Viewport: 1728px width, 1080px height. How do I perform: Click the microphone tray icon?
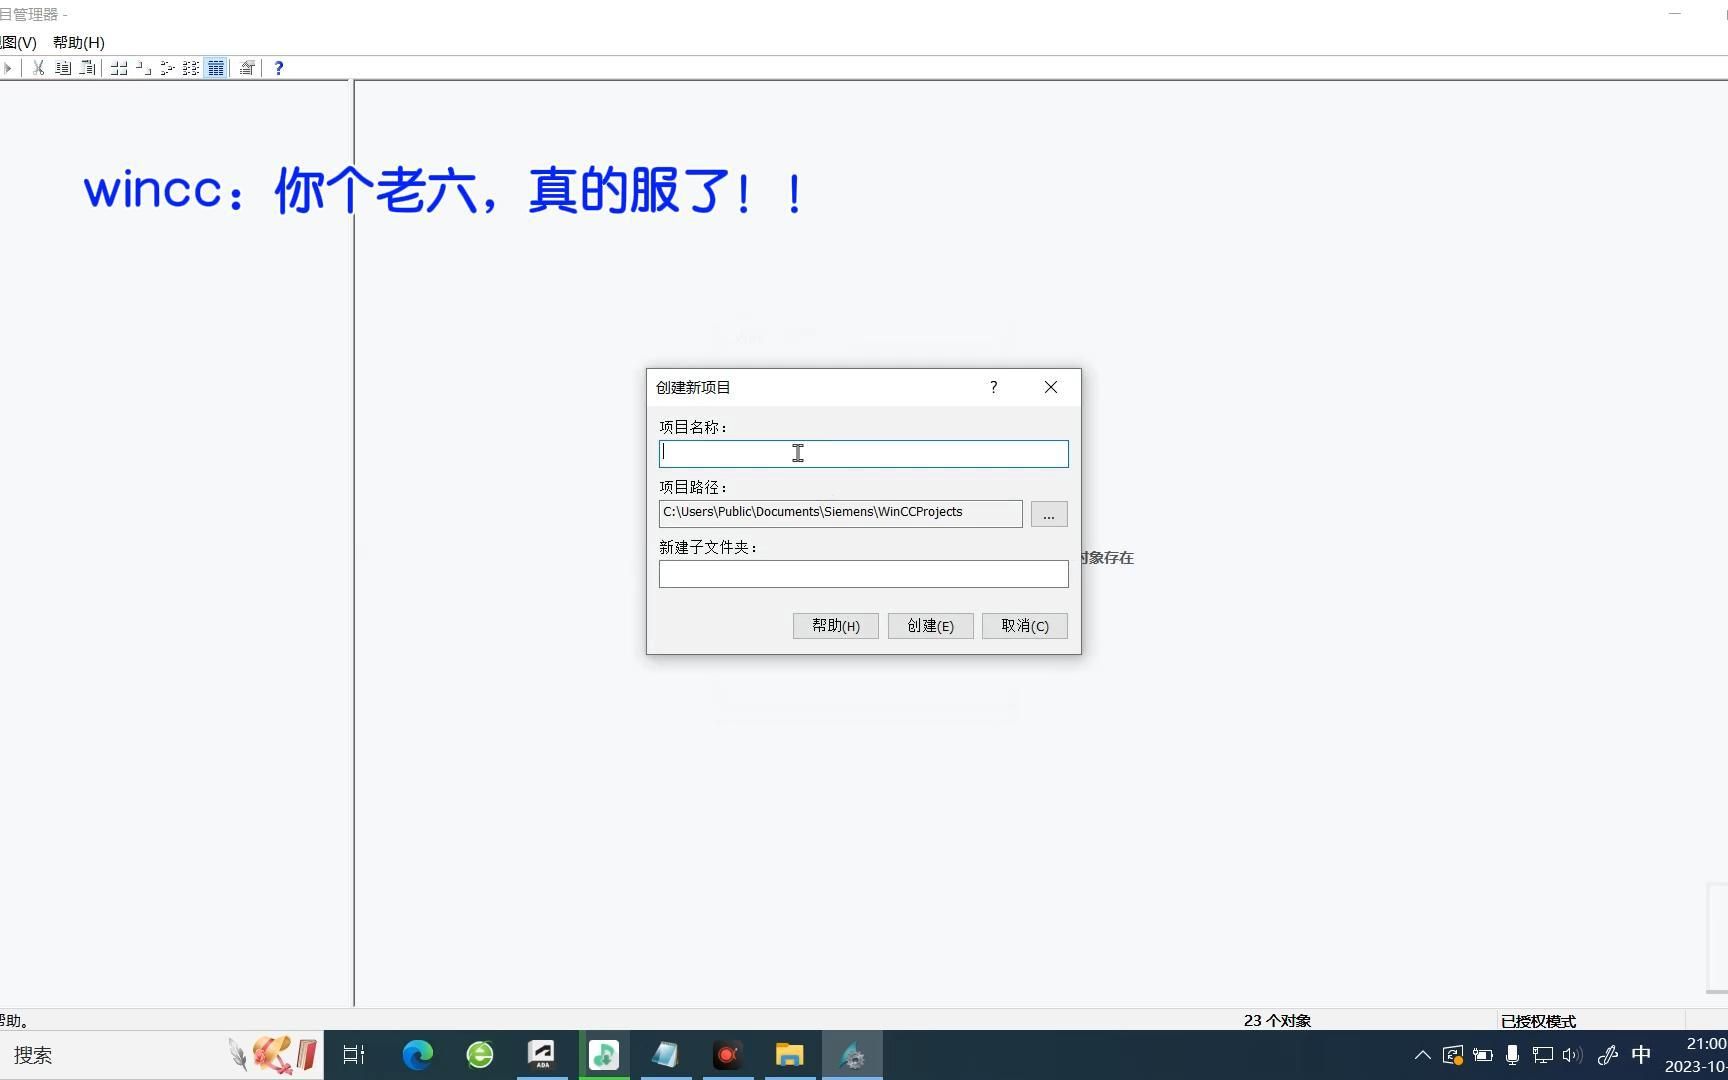click(x=1512, y=1055)
